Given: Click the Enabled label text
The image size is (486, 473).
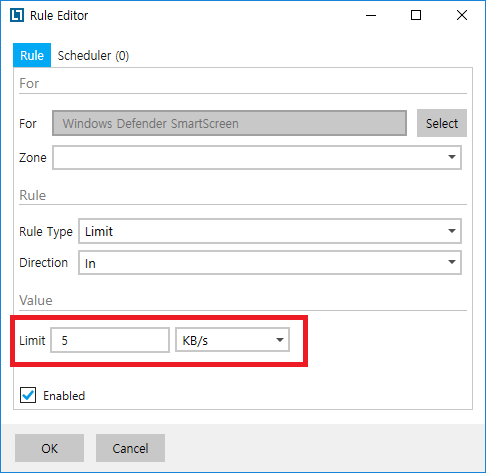Looking at the screenshot, I should pyautogui.click(x=64, y=396).
